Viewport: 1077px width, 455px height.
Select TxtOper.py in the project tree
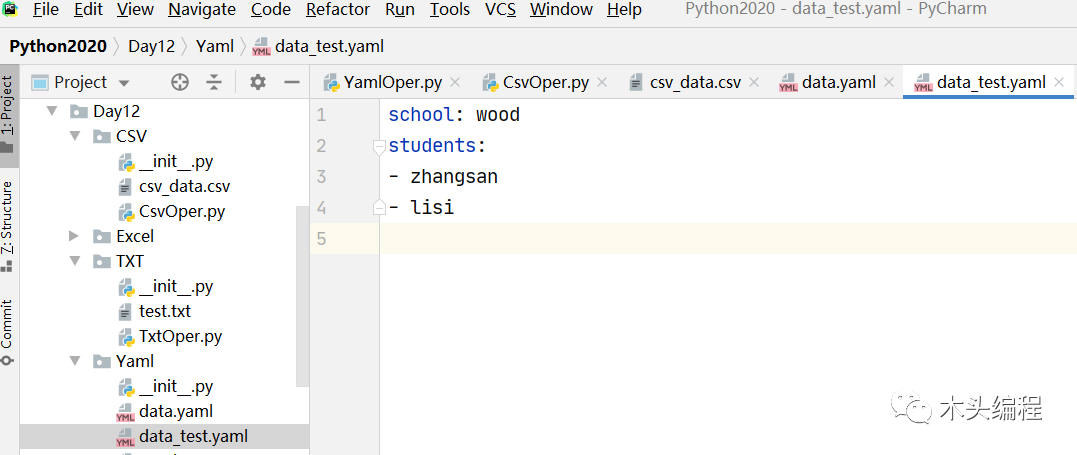click(x=181, y=337)
